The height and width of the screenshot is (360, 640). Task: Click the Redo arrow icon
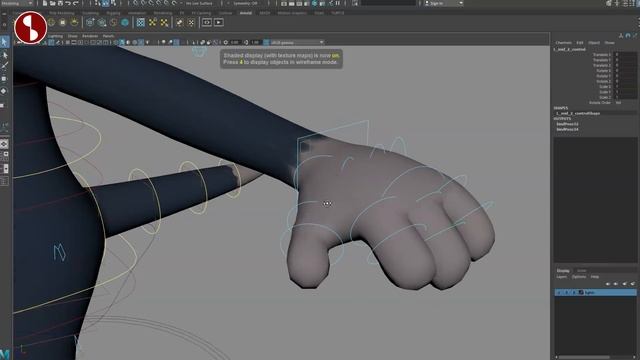(x=76, y=3)
